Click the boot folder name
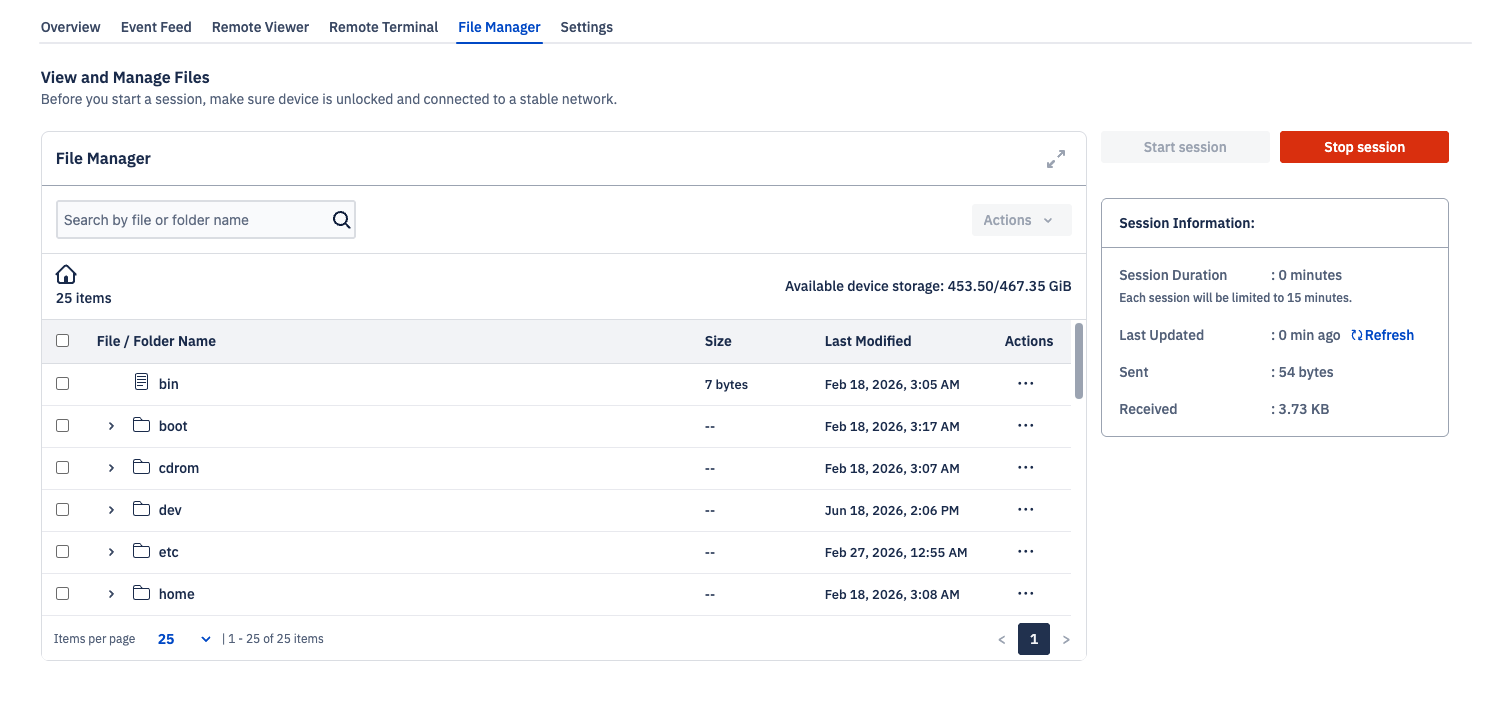1491x718 pixels. 173,426
